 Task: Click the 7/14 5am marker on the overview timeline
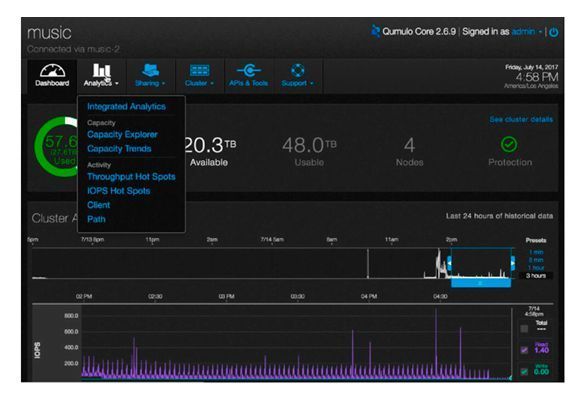tap(272, 240)
